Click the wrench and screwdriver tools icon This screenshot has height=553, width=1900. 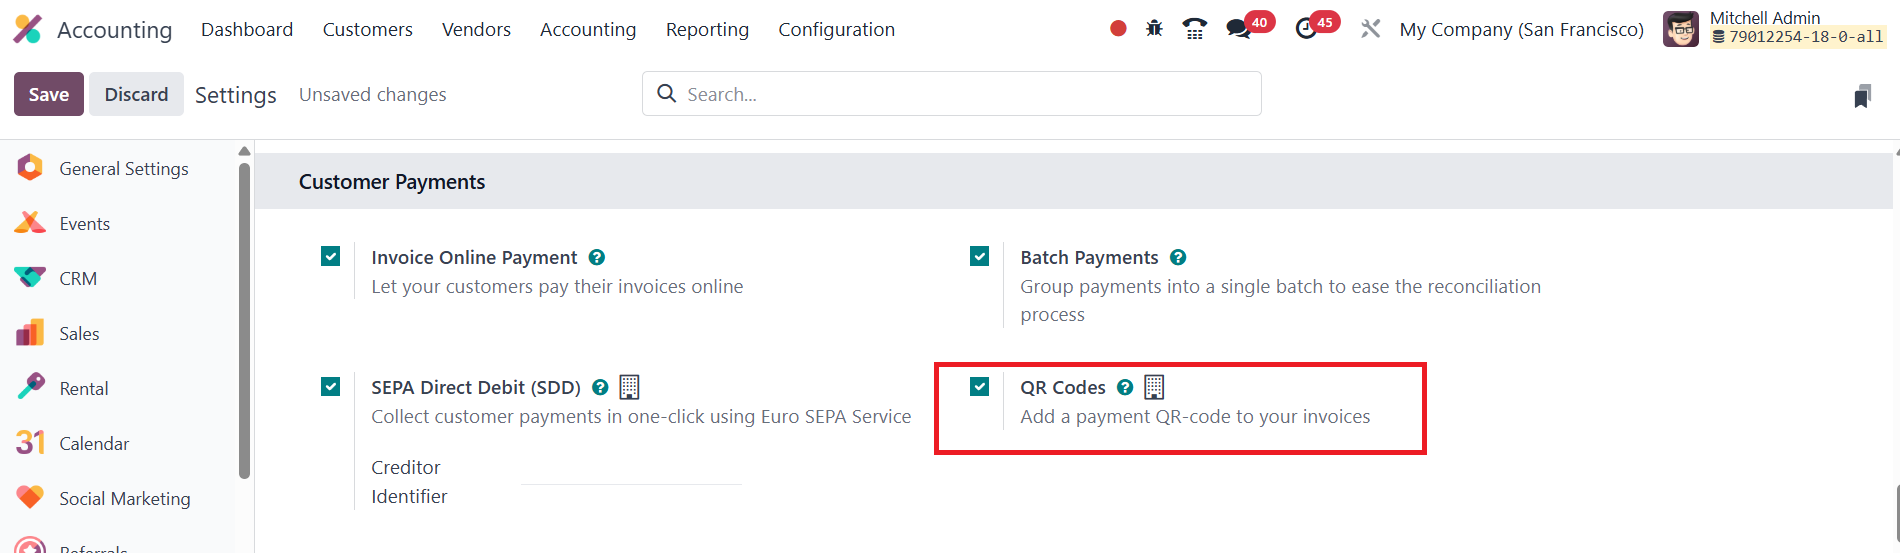[1370, 29]
